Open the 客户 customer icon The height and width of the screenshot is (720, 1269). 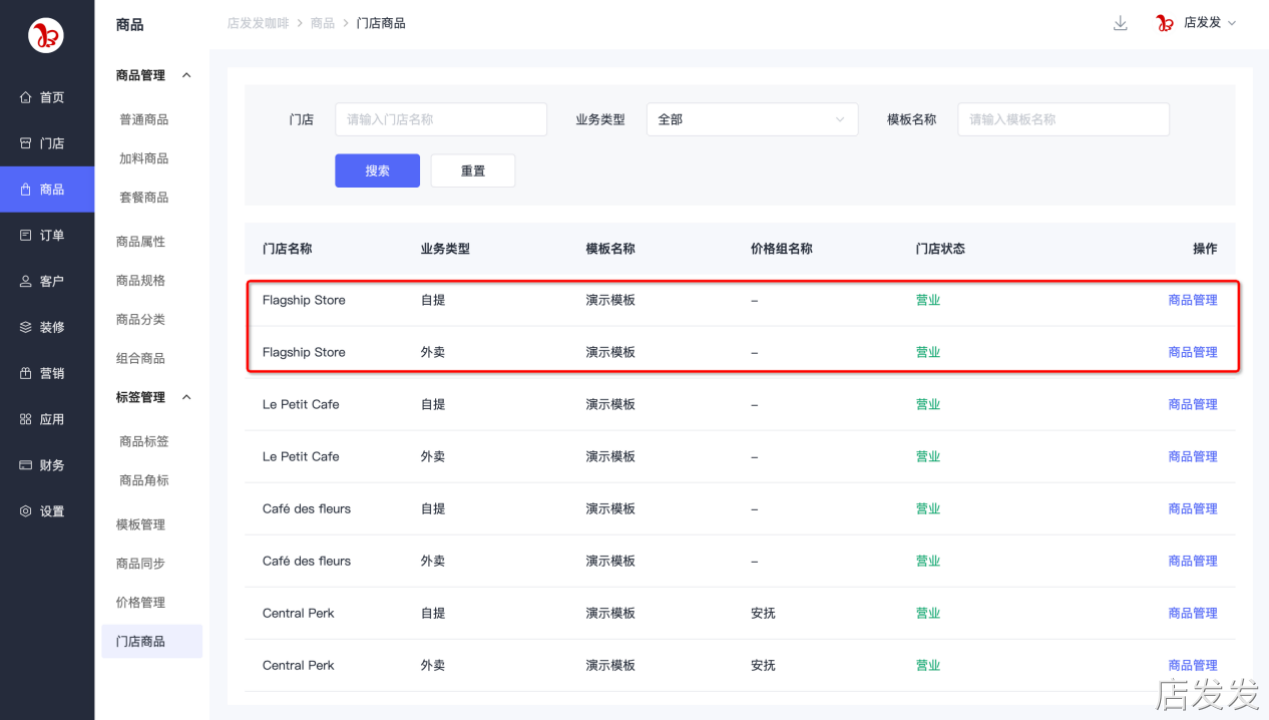pos(26,281)
